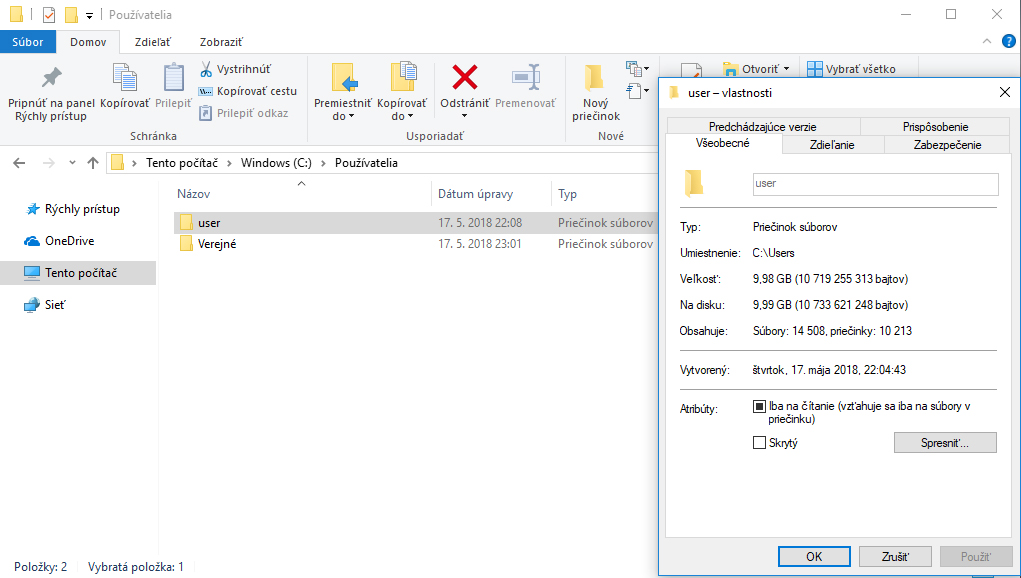Open the new item dropdown icon
The height and width of the screenshot is (578, 1021).
[x=637, y=68]
